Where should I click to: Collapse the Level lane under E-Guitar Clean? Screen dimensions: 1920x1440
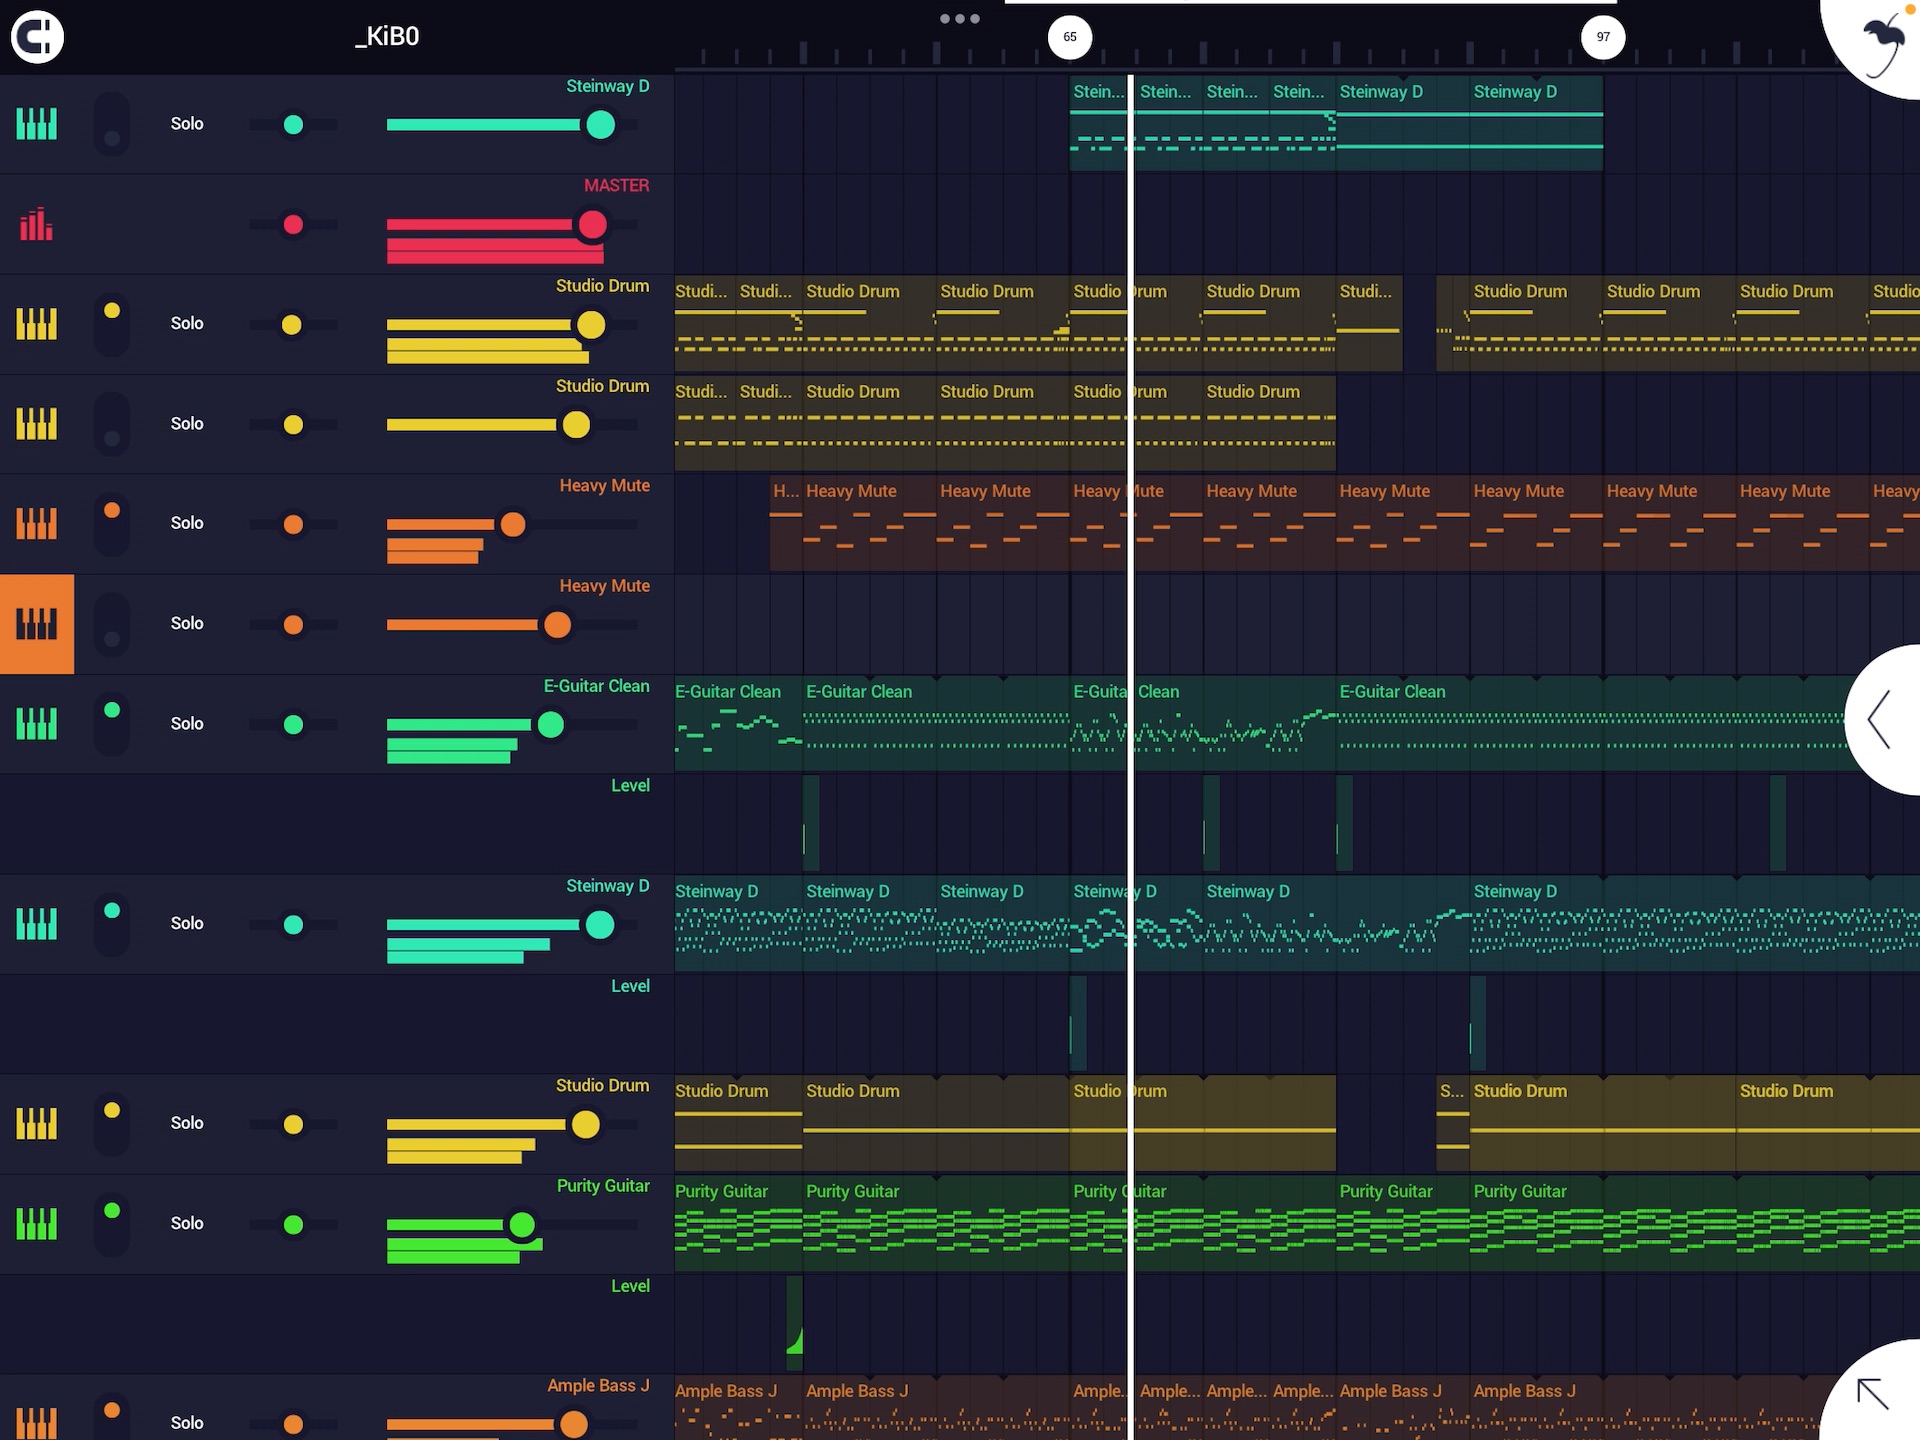[630, 786]
